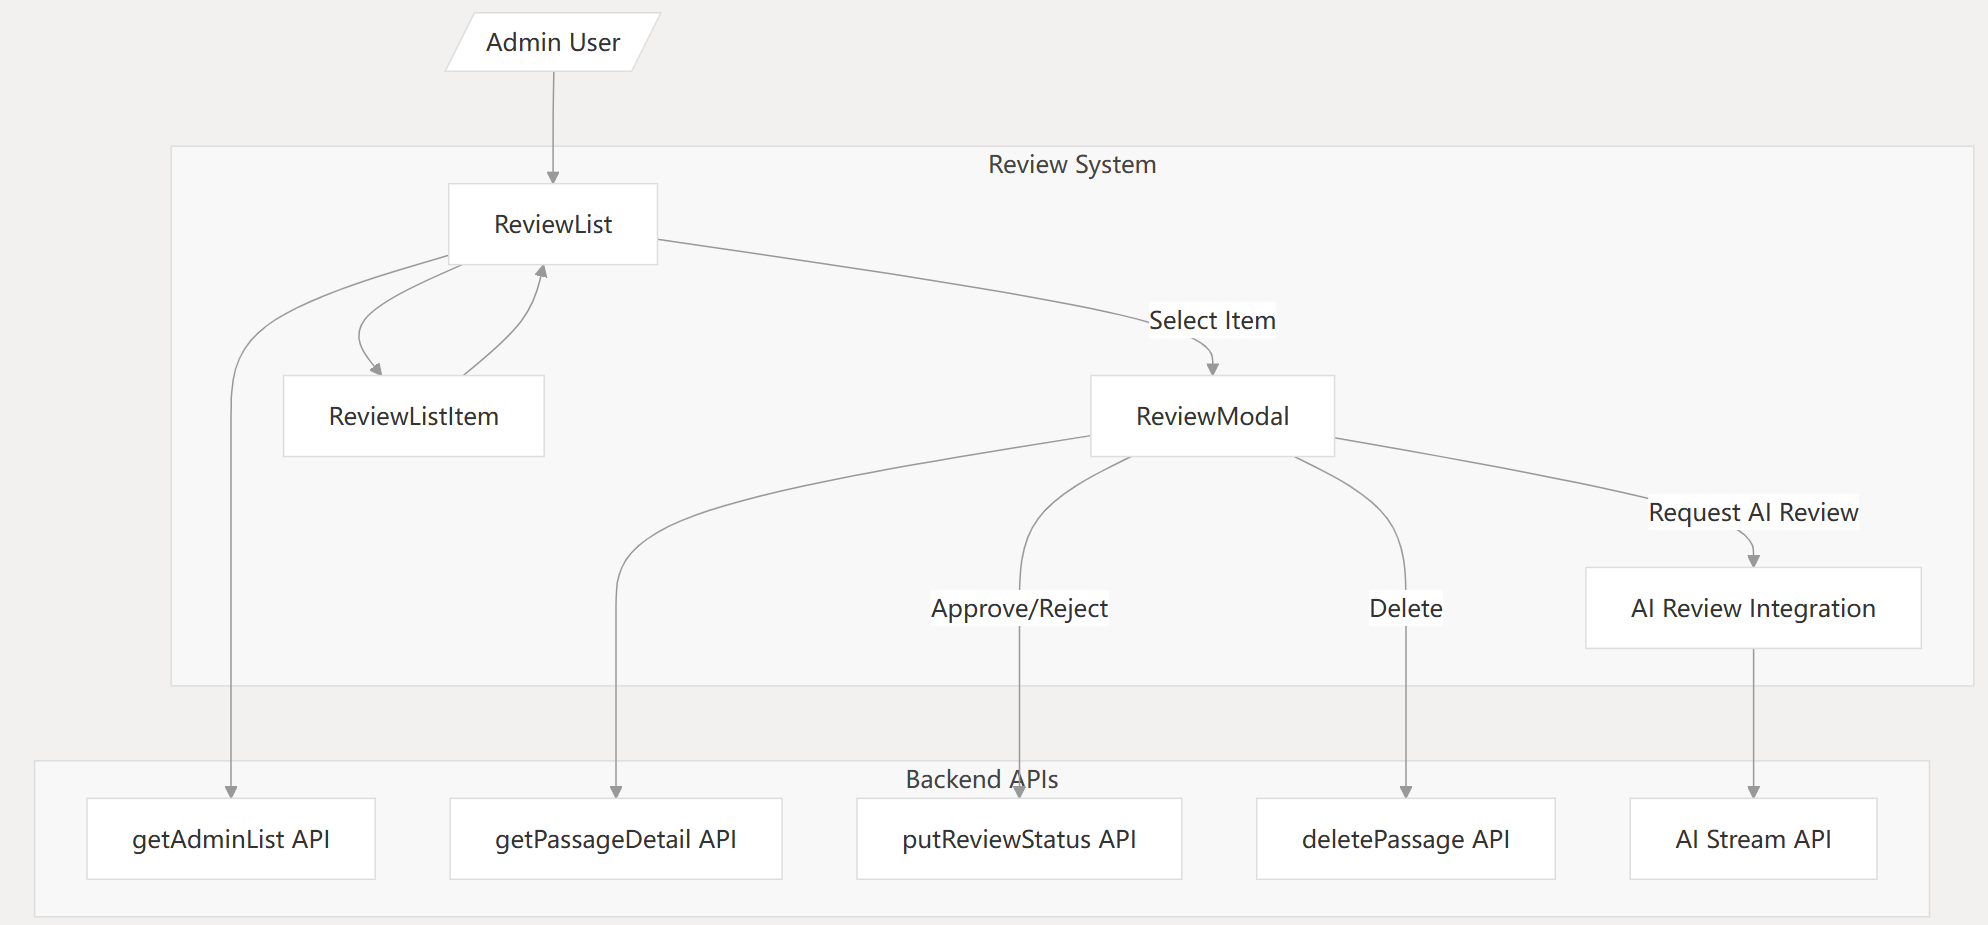Click the Request AI Review edge label
Image resolution: width=1988 pixels, height=925 pixels.
[x=1752, y=512]
